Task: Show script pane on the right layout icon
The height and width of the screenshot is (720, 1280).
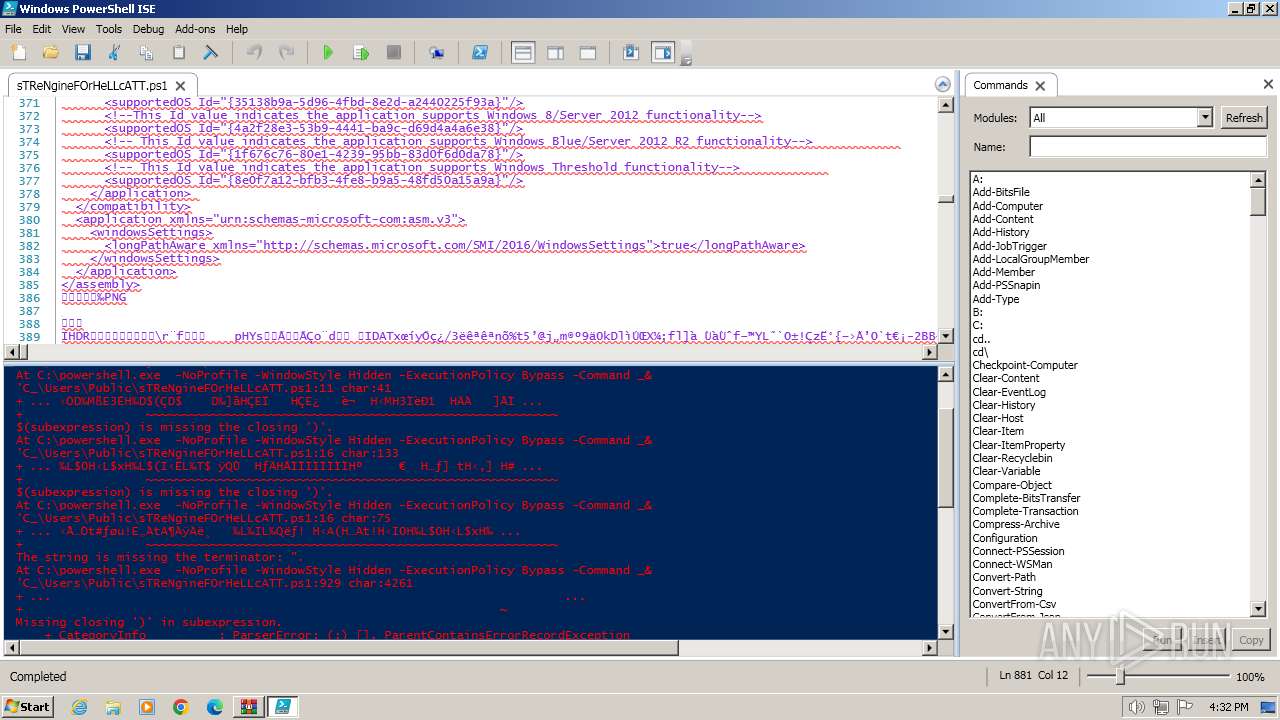Action: (556, 53)
